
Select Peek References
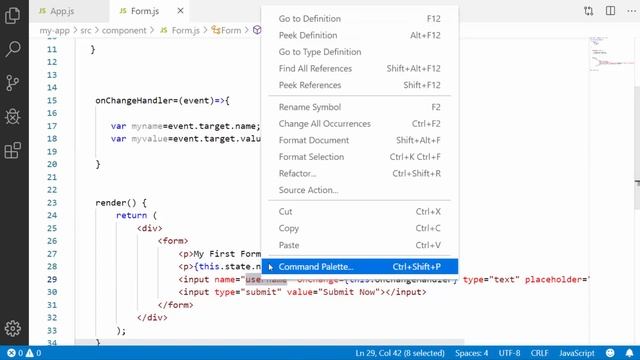point(360,85)
